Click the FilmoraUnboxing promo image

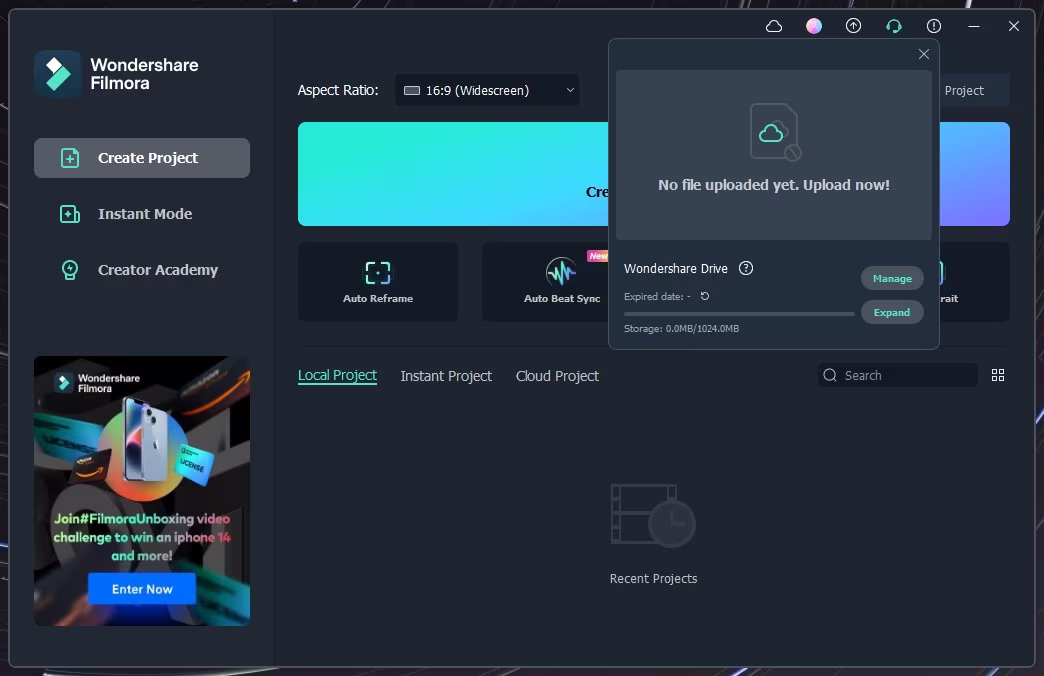coord(142,491)
